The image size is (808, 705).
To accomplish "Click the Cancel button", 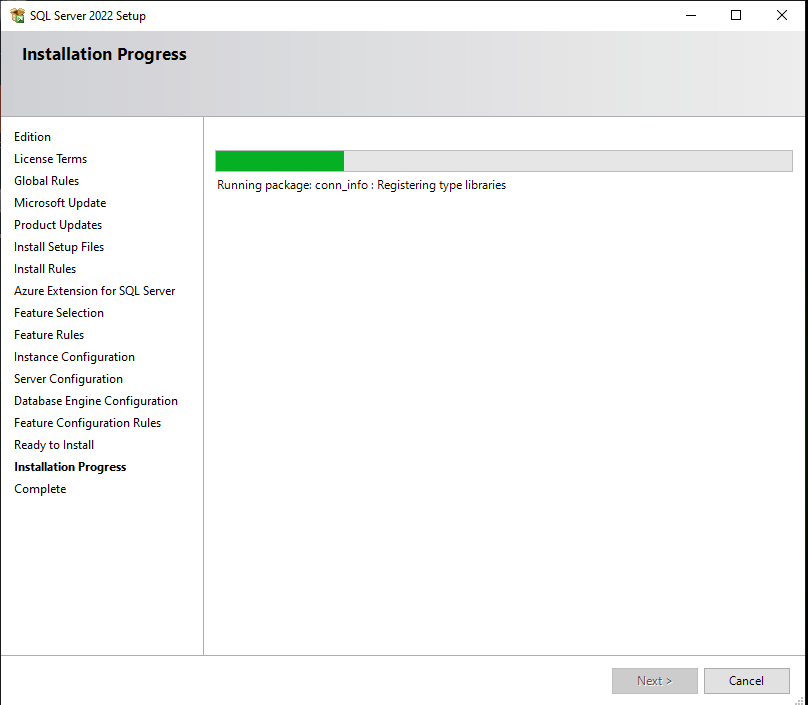I will (746, 681).
